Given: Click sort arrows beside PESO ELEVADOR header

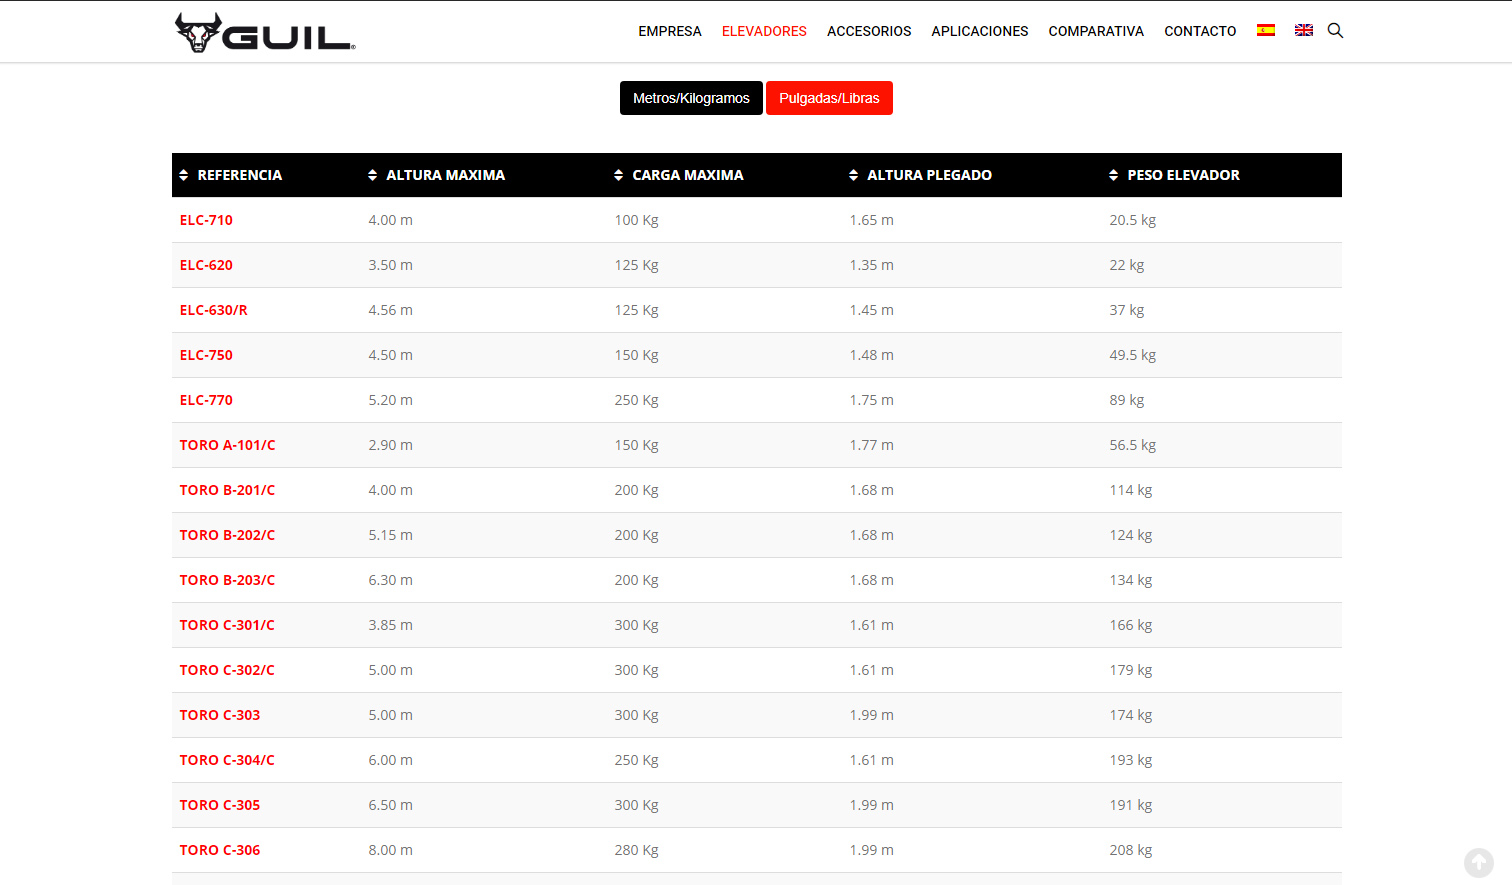Looking at the screenshot, I should 1114,175.
